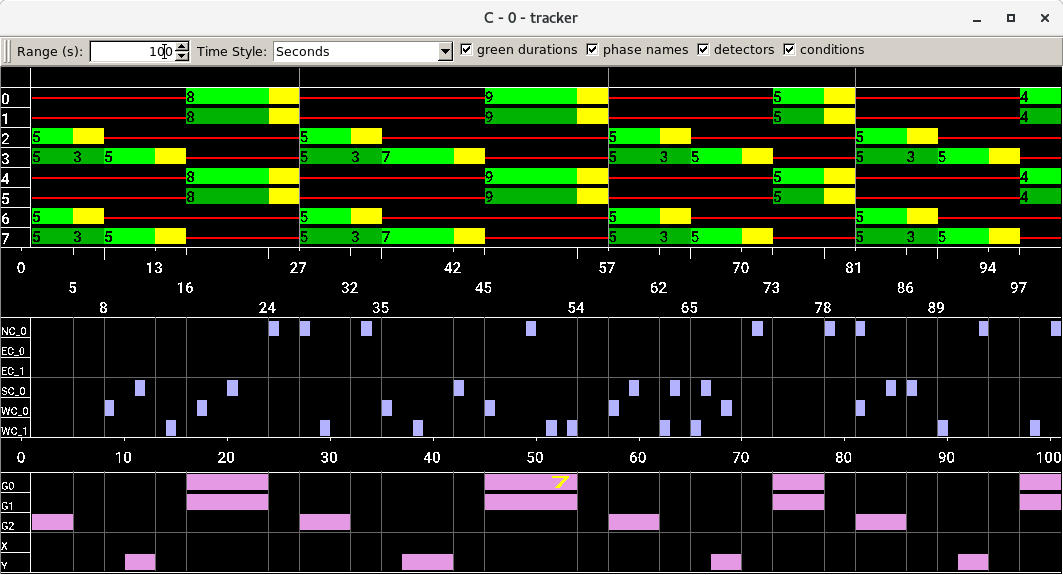1063x575 pixels.
Task: Click the first Y row pink bar
Action: point(140,561)
